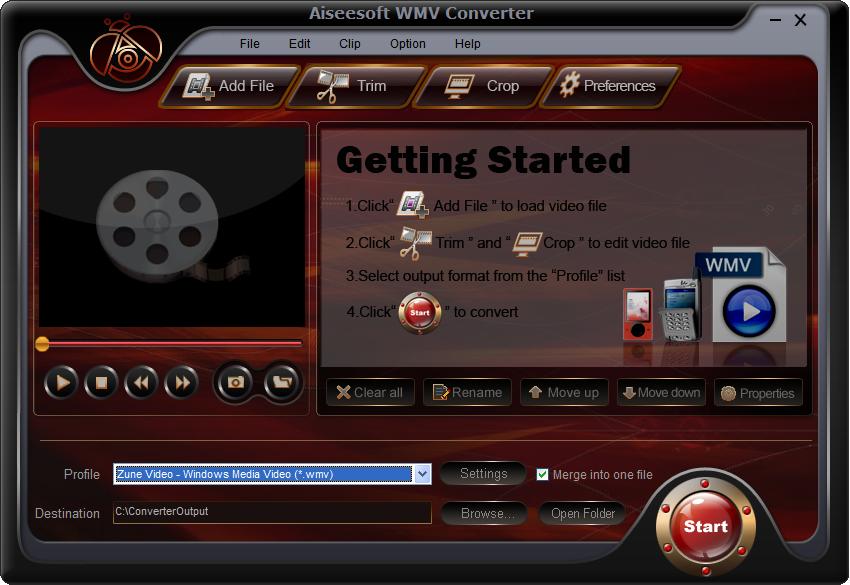Rewind the preview video
Viewport: 850px width, 585px height.
(141, 382)
